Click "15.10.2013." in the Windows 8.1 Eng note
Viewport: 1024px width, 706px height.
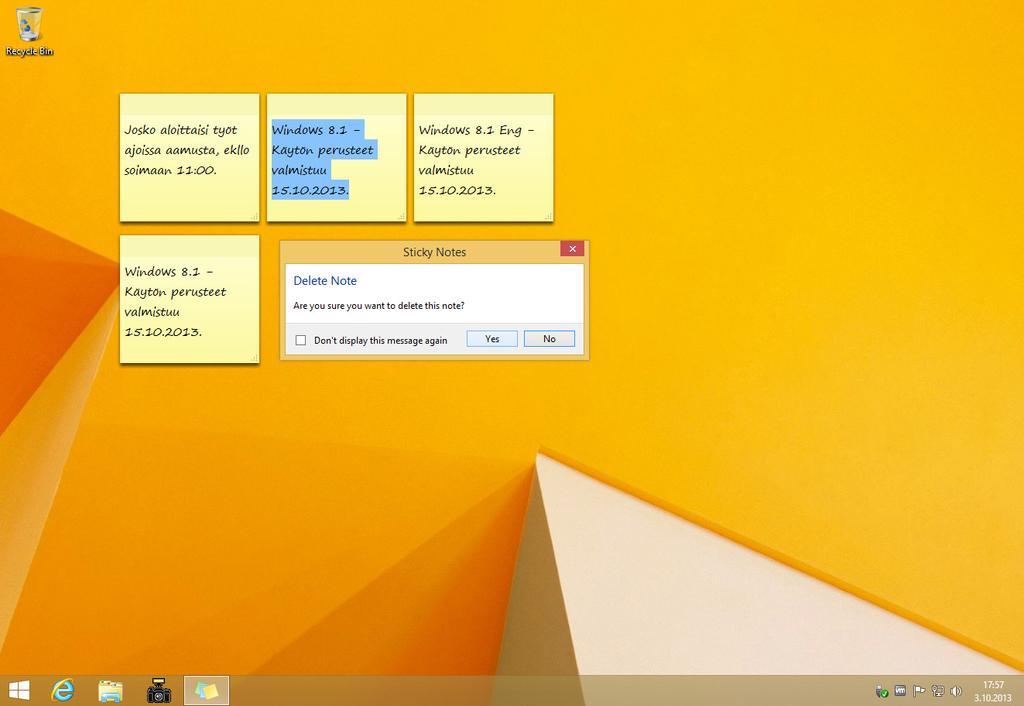457,191
